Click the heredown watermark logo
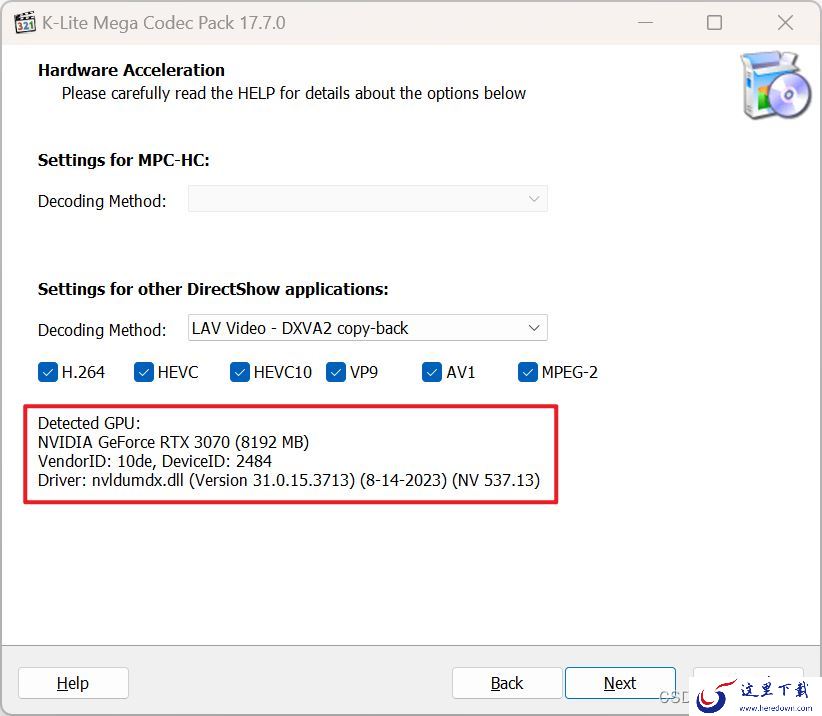Screen dimensions: 822x716 click(755, 696)
